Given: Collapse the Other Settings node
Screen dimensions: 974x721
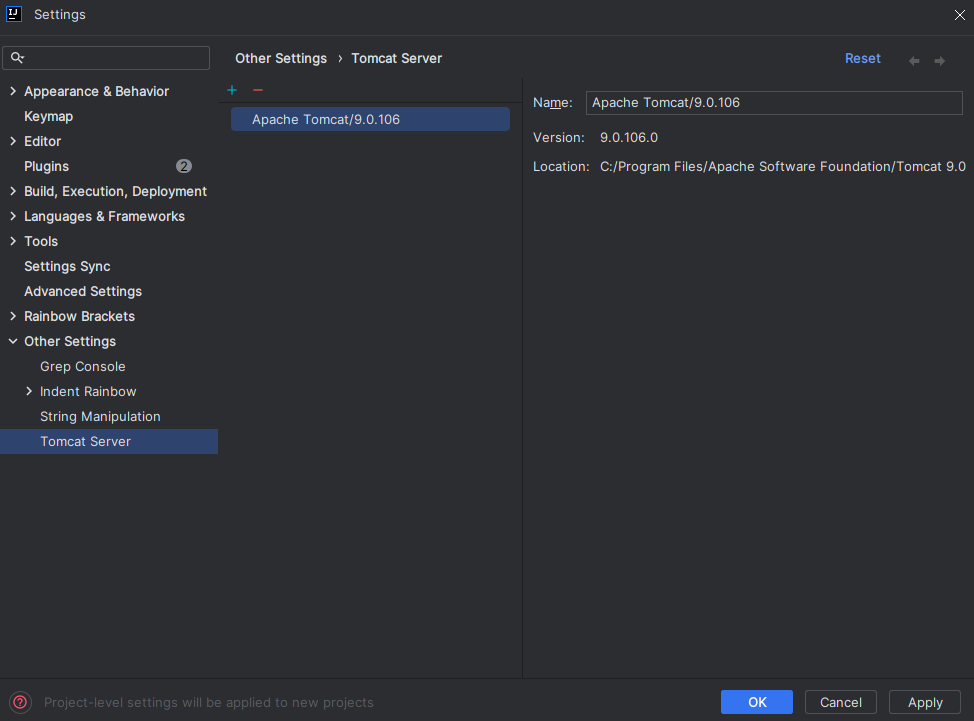Looking at the screenshot, I should (x=13, y=341).
